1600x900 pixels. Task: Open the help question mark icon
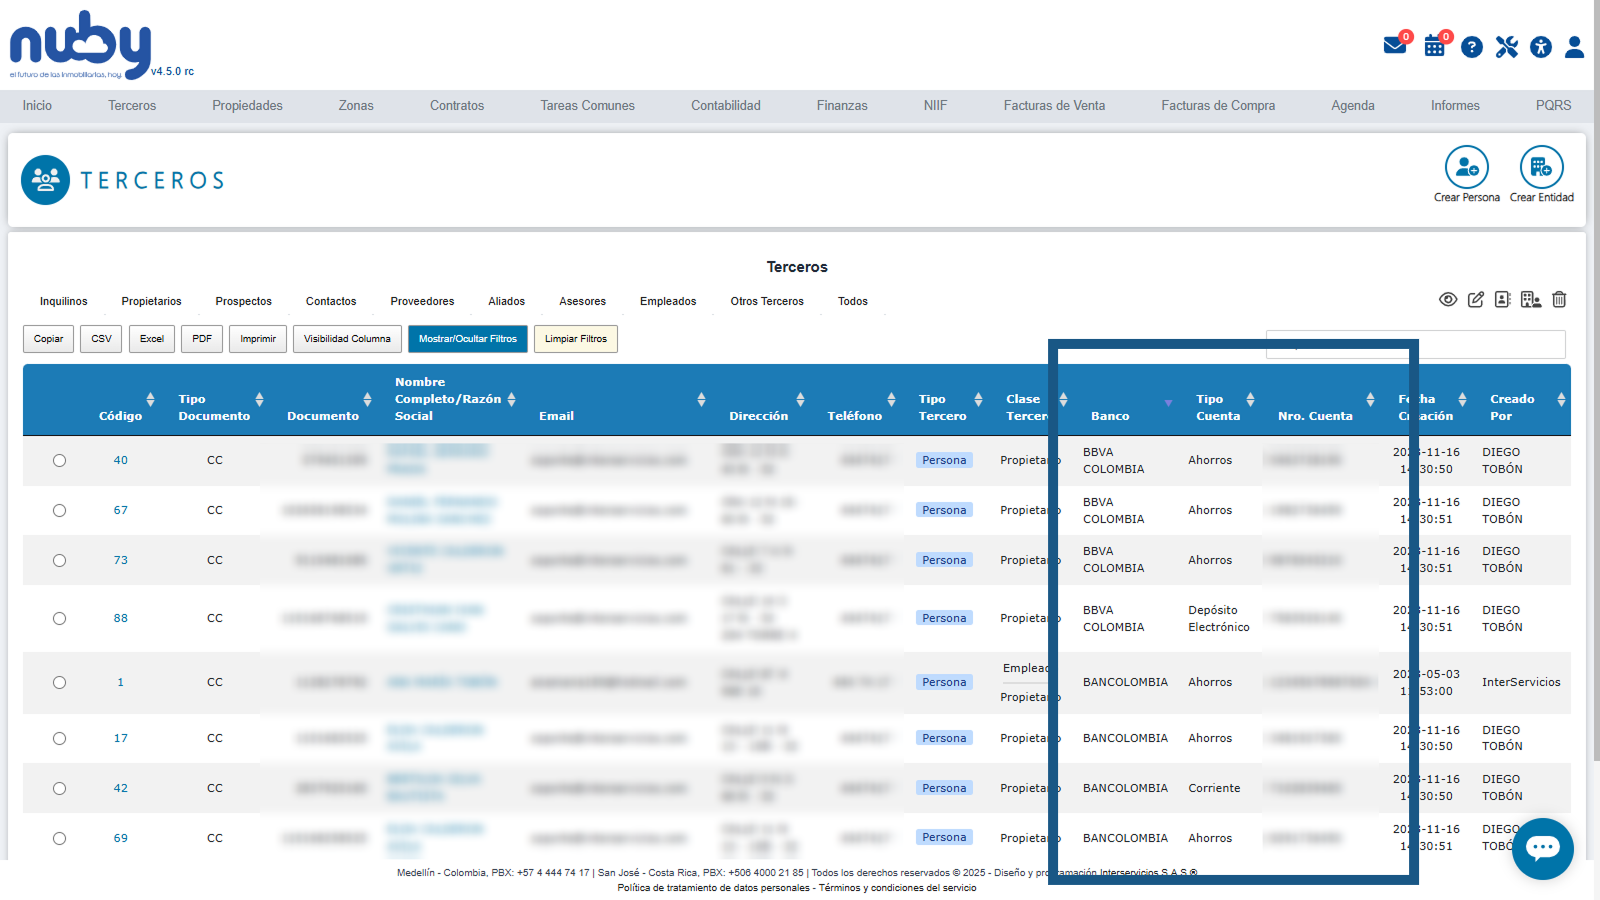coord(1471,47)
